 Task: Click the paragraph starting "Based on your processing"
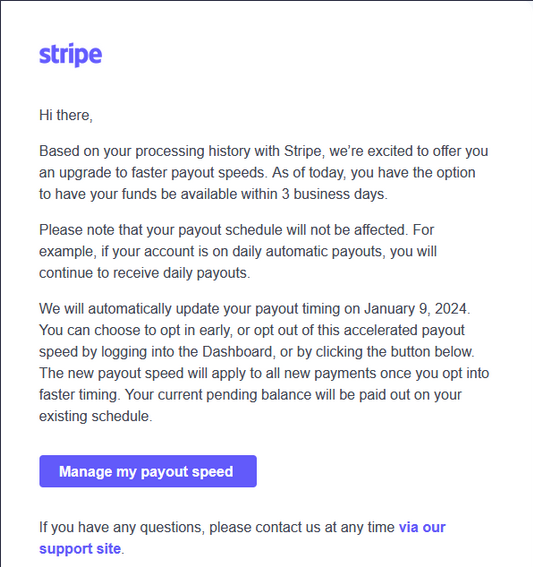pyautogui.click(x=264, y=172)
